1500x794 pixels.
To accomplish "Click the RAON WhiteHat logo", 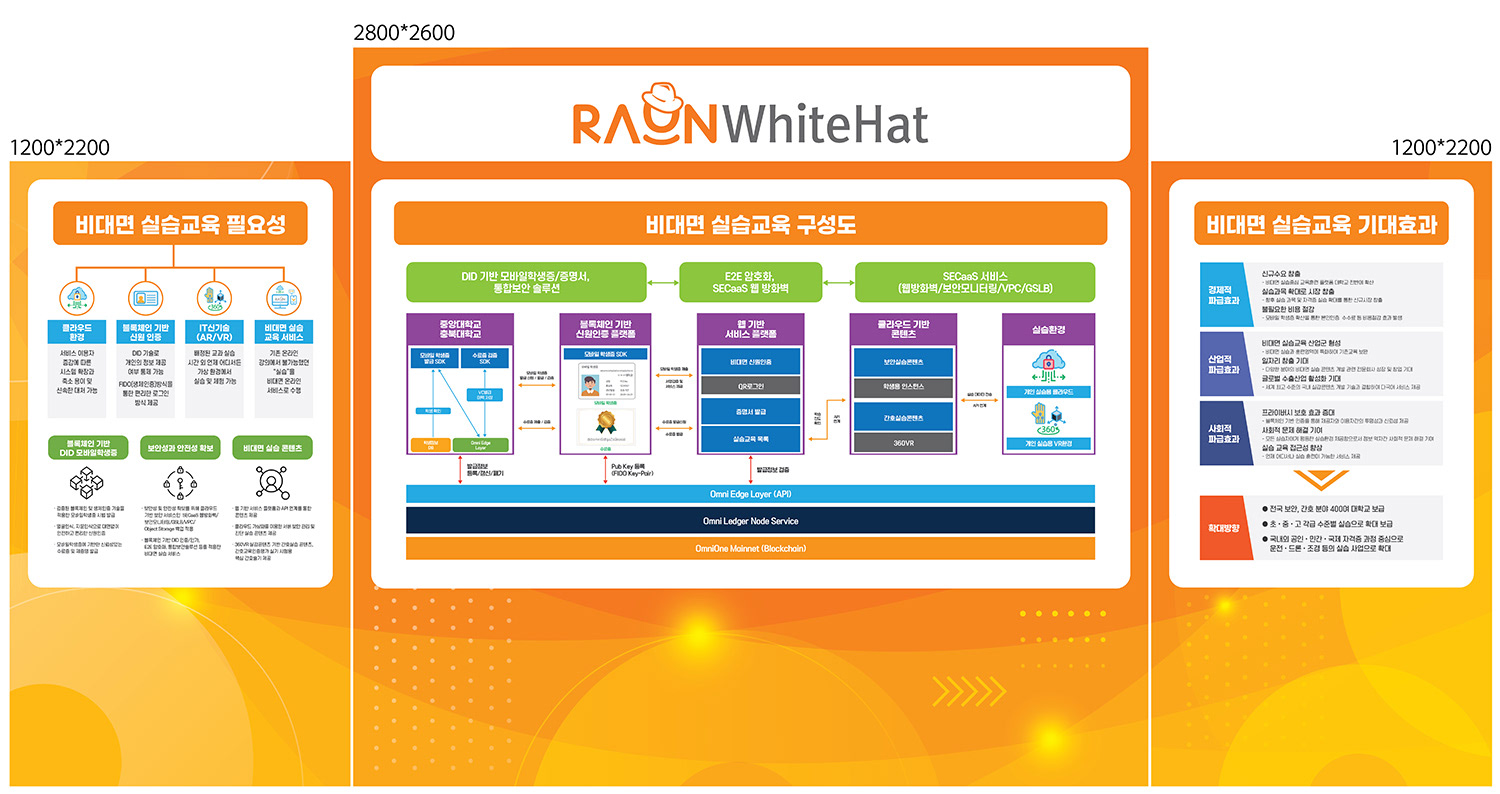I will pos(750,116).
